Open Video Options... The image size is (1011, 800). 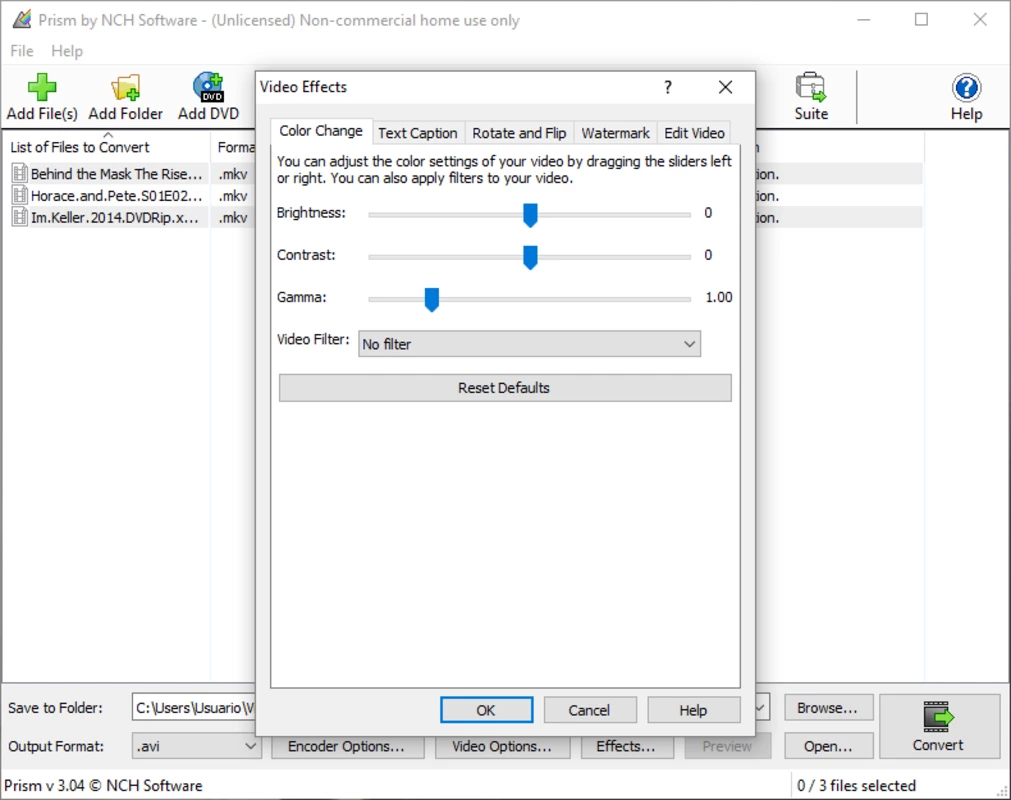[502, 746]
